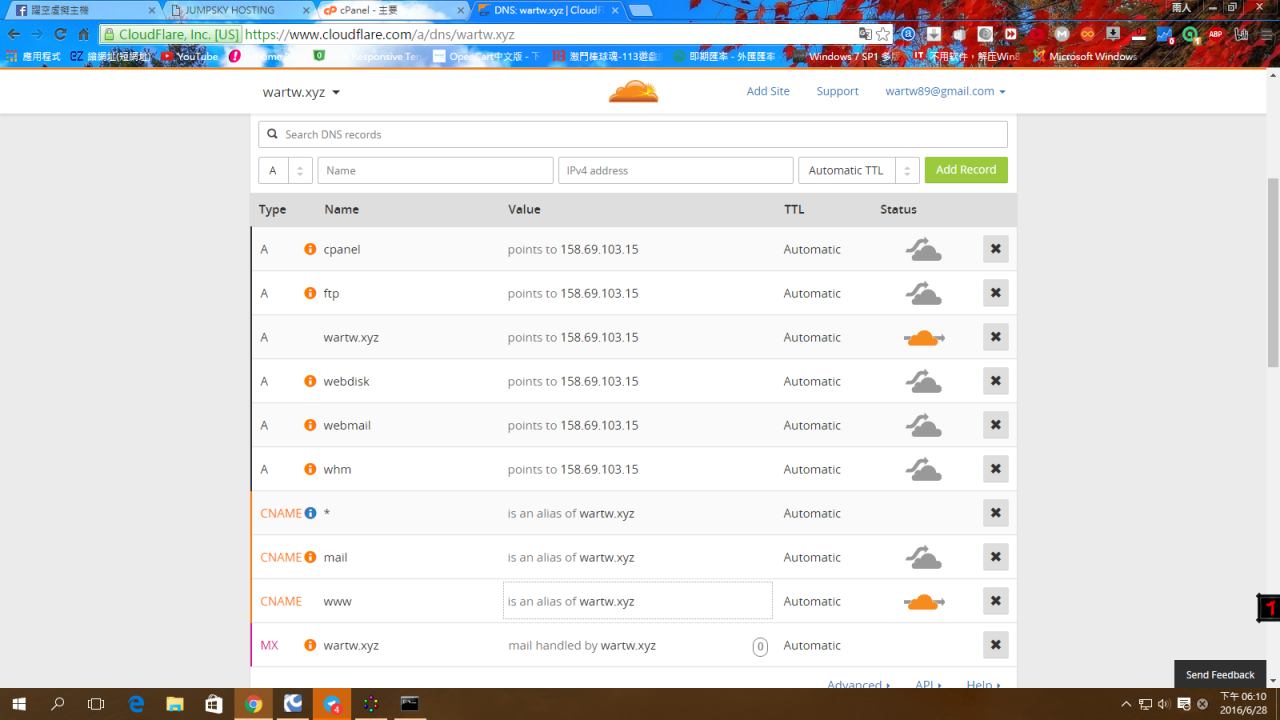
Task: Open wartw89@gmail.com account menu
Action: [x=945, y=91]
